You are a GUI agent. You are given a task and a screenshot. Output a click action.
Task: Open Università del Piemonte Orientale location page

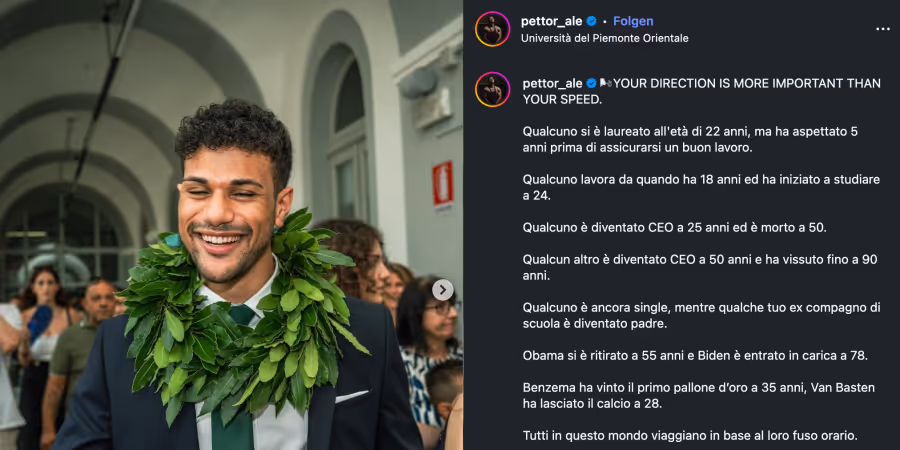click(604, 38)
